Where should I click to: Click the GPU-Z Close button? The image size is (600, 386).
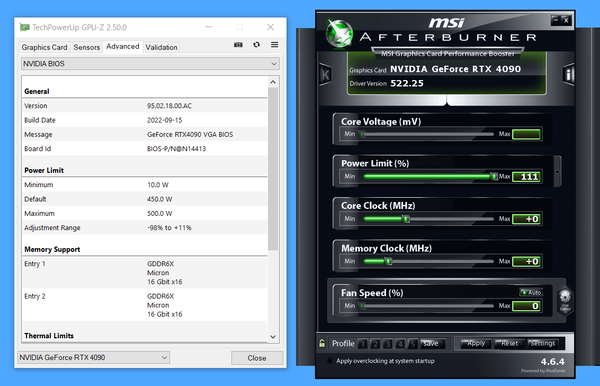pos(257,358)
